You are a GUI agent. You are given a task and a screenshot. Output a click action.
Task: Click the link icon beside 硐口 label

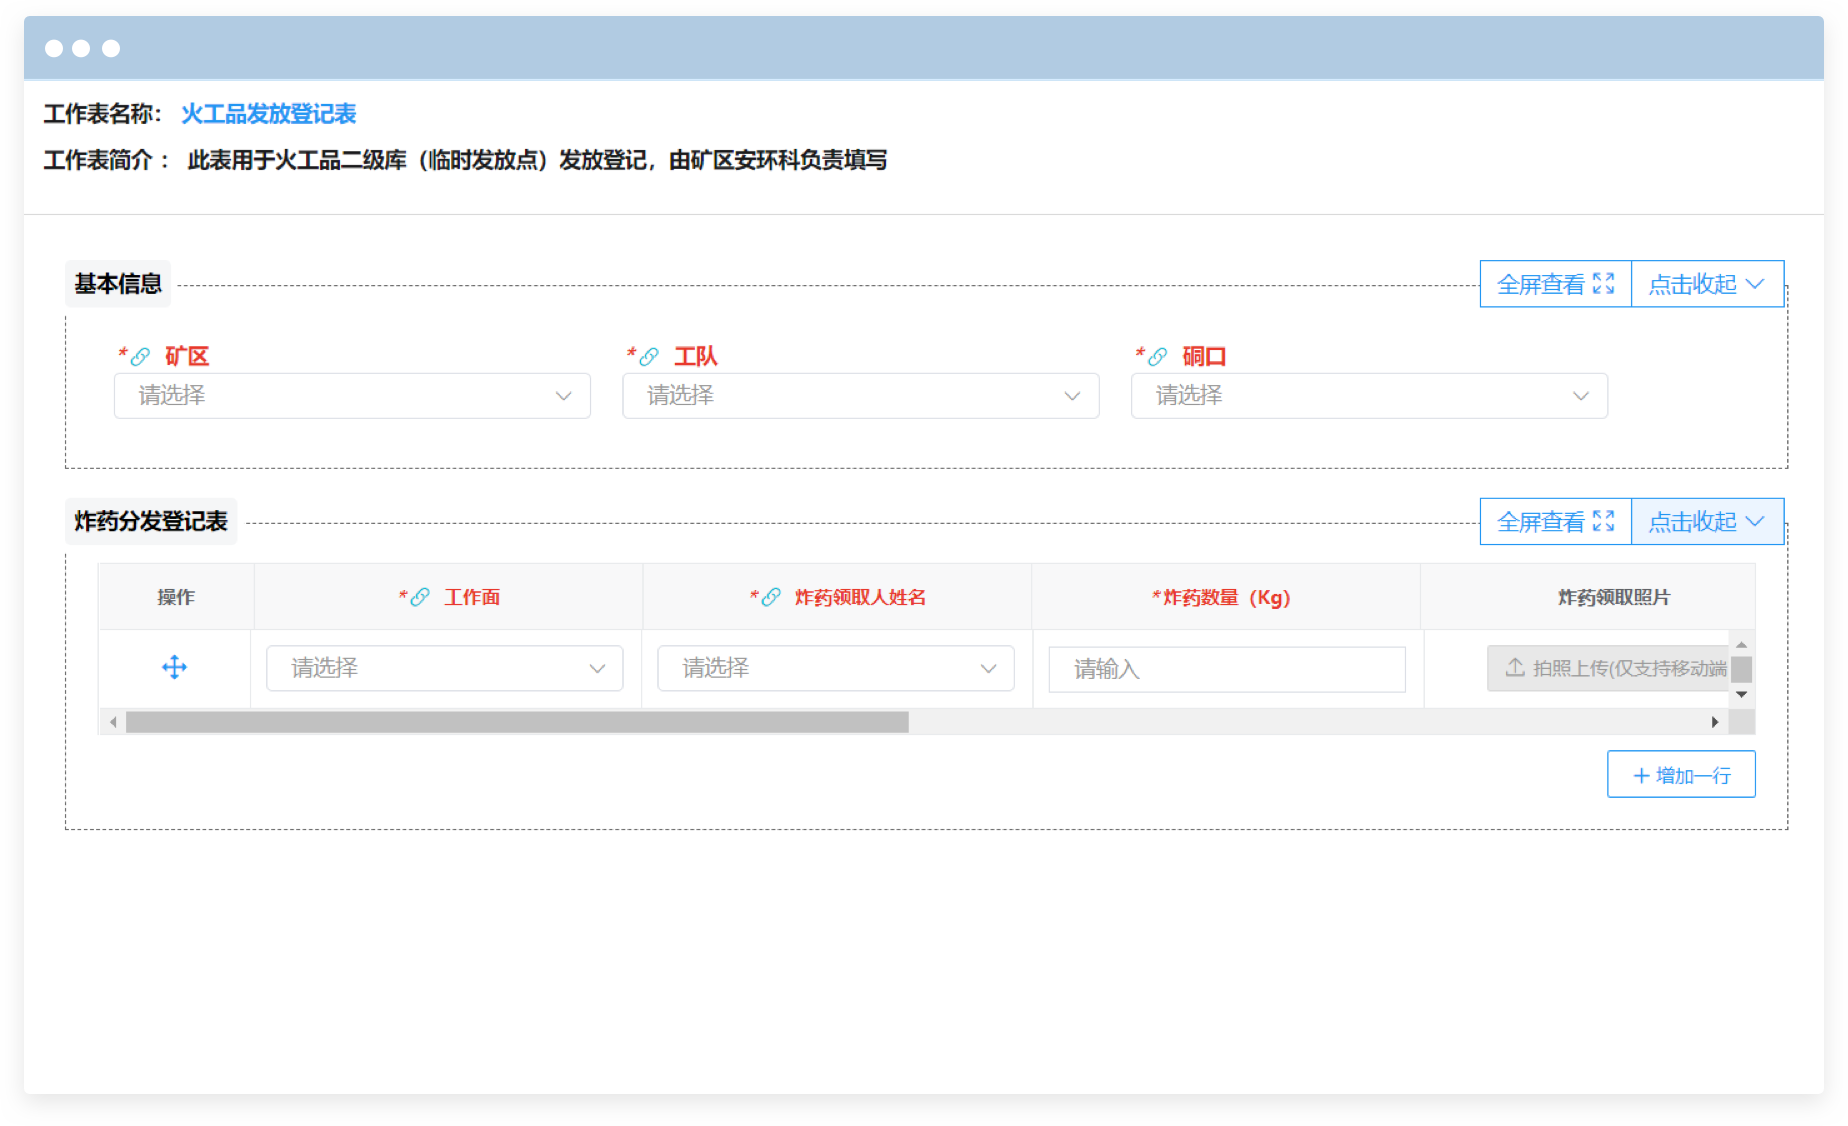1158,357
